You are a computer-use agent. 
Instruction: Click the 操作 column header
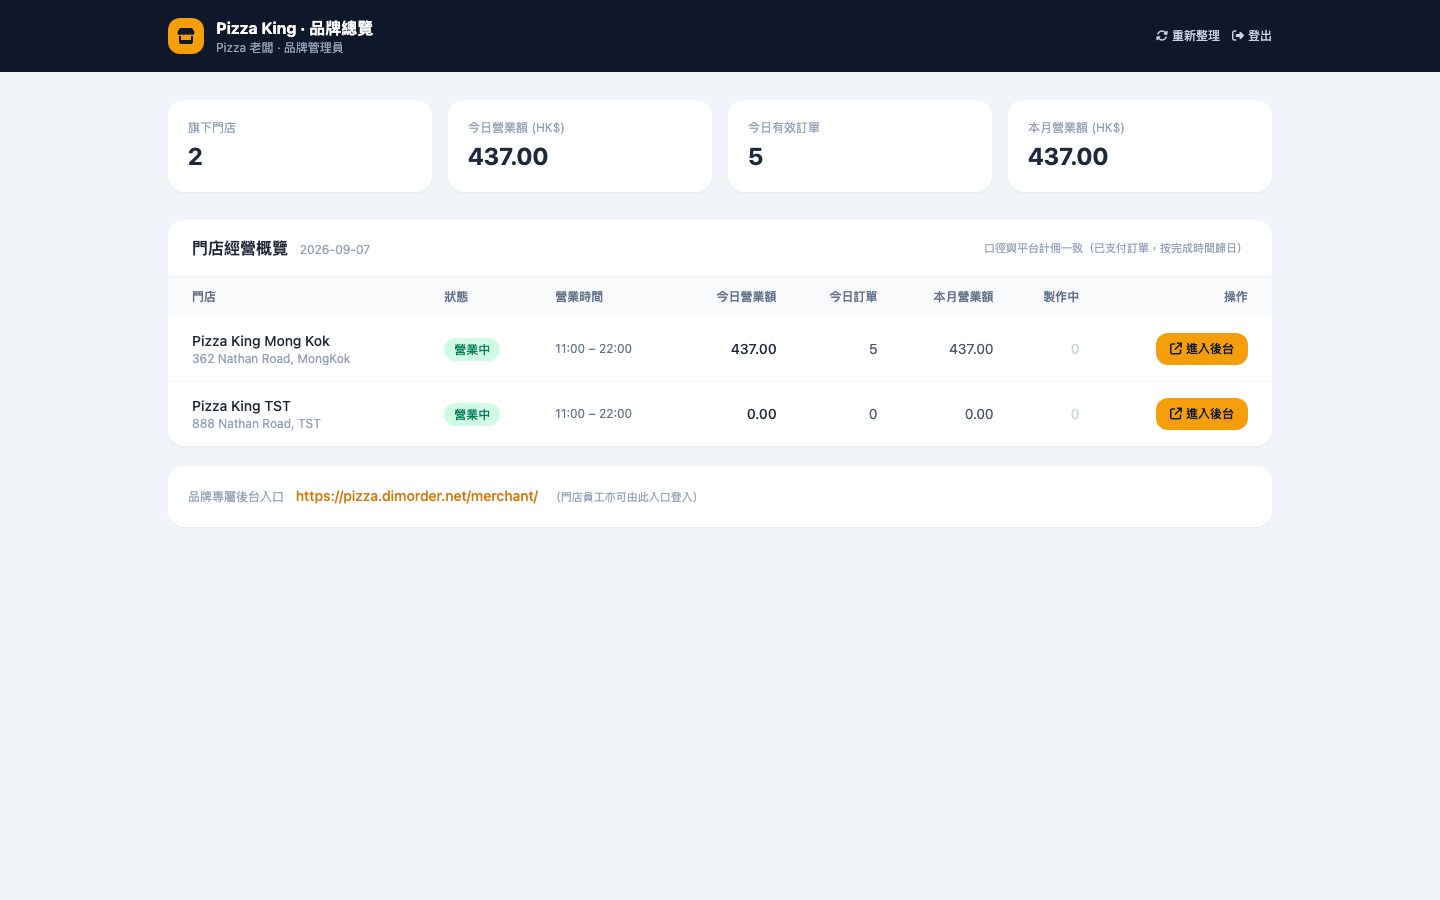[1236, 297]
